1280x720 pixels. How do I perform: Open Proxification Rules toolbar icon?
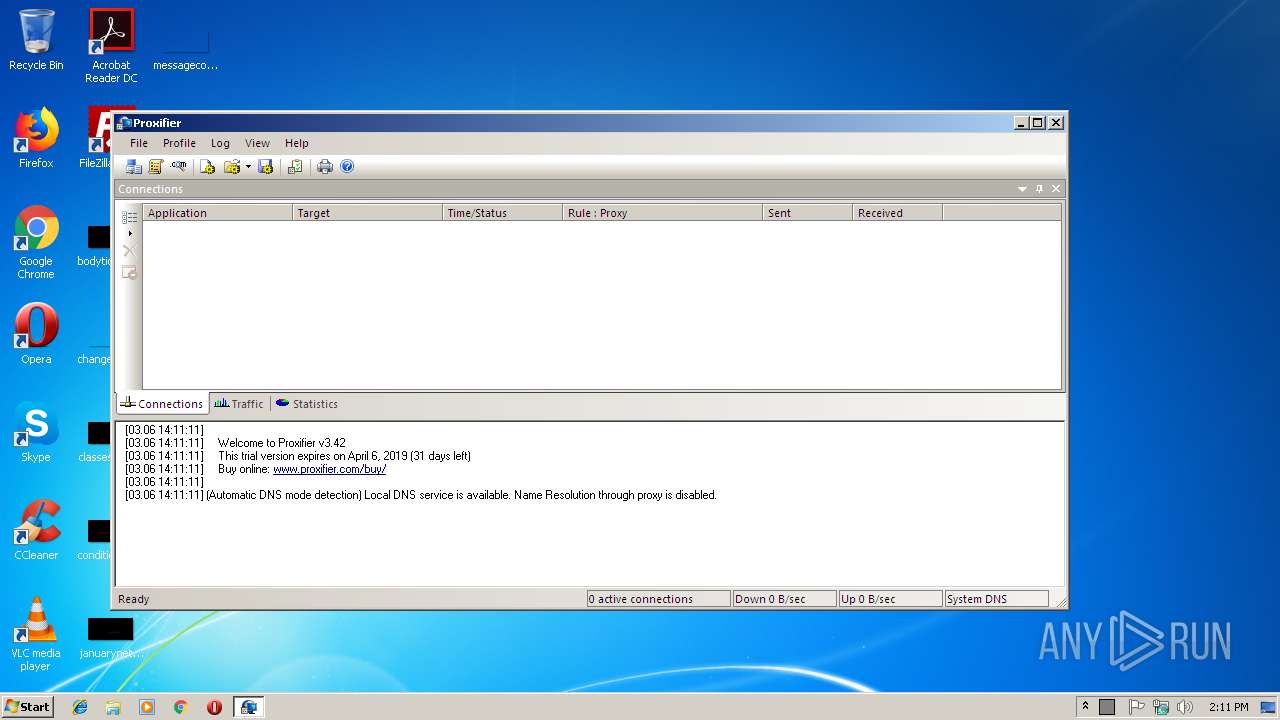[156, 167]
